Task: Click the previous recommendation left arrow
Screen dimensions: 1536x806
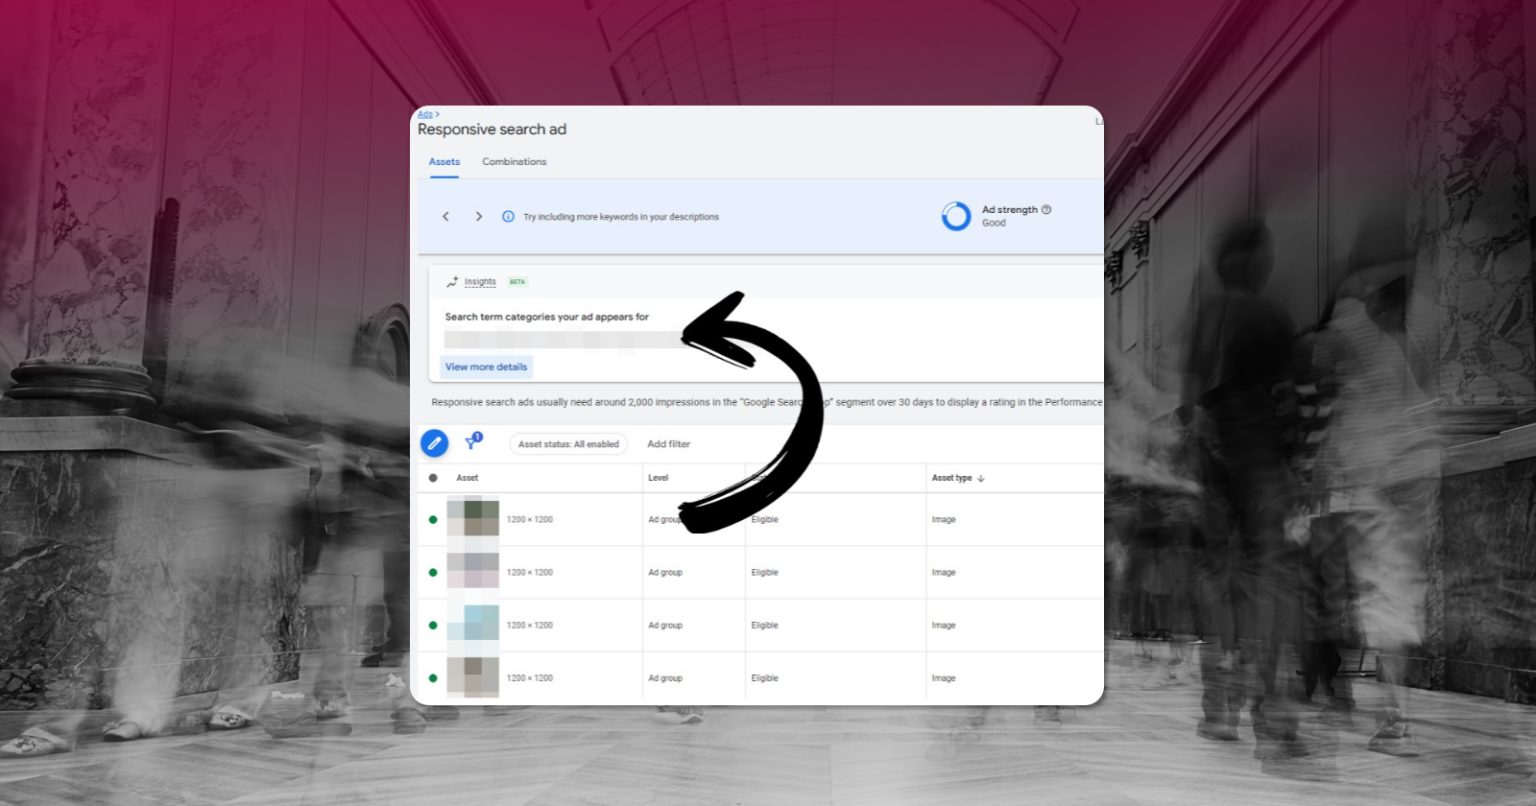Action: click(x=446, y=216)
